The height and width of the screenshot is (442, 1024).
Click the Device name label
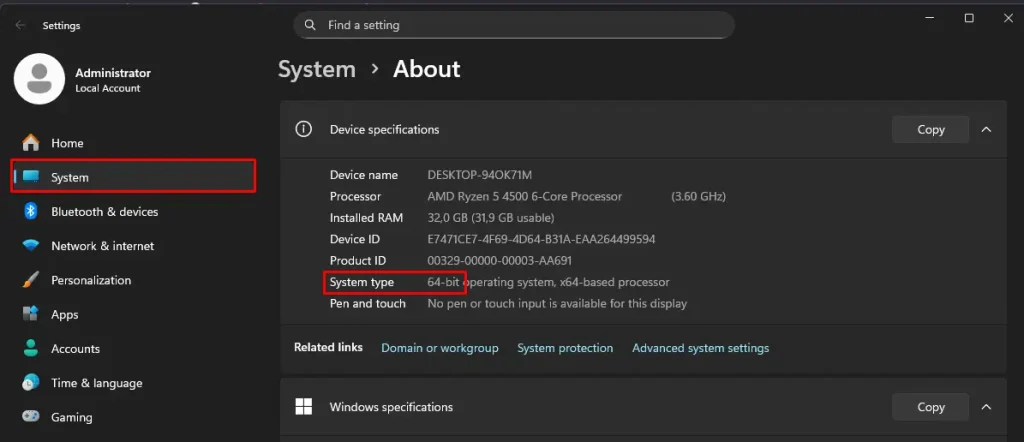tap(364, 175)
